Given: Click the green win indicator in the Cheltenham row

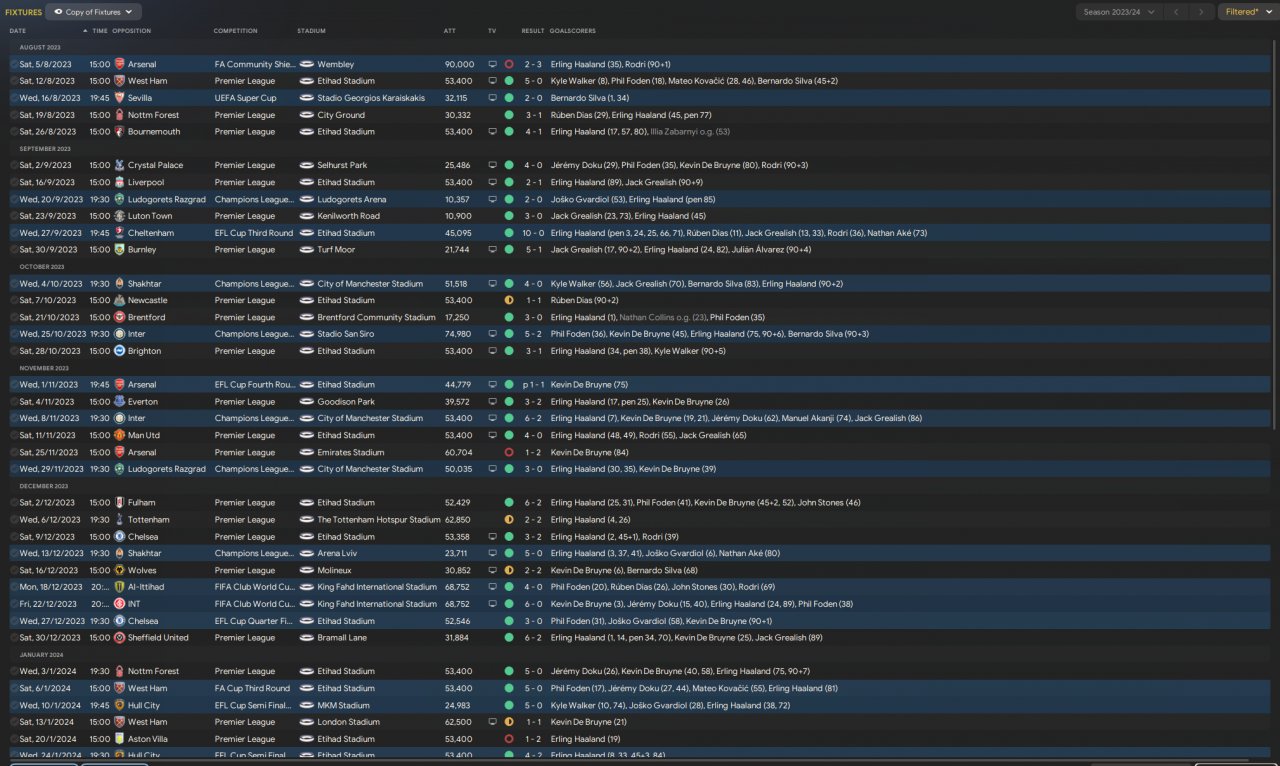Looking at the screenshot, I should tap(509, 233).
